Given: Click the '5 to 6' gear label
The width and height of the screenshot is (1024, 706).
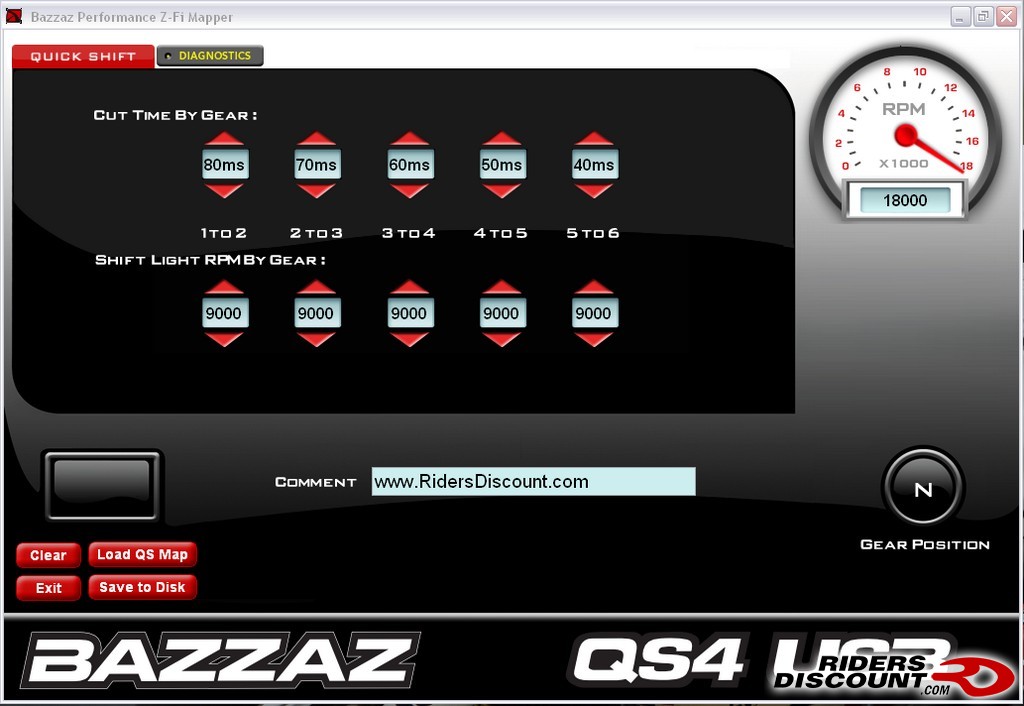Looking at the screenshot, I should (593, 233).
